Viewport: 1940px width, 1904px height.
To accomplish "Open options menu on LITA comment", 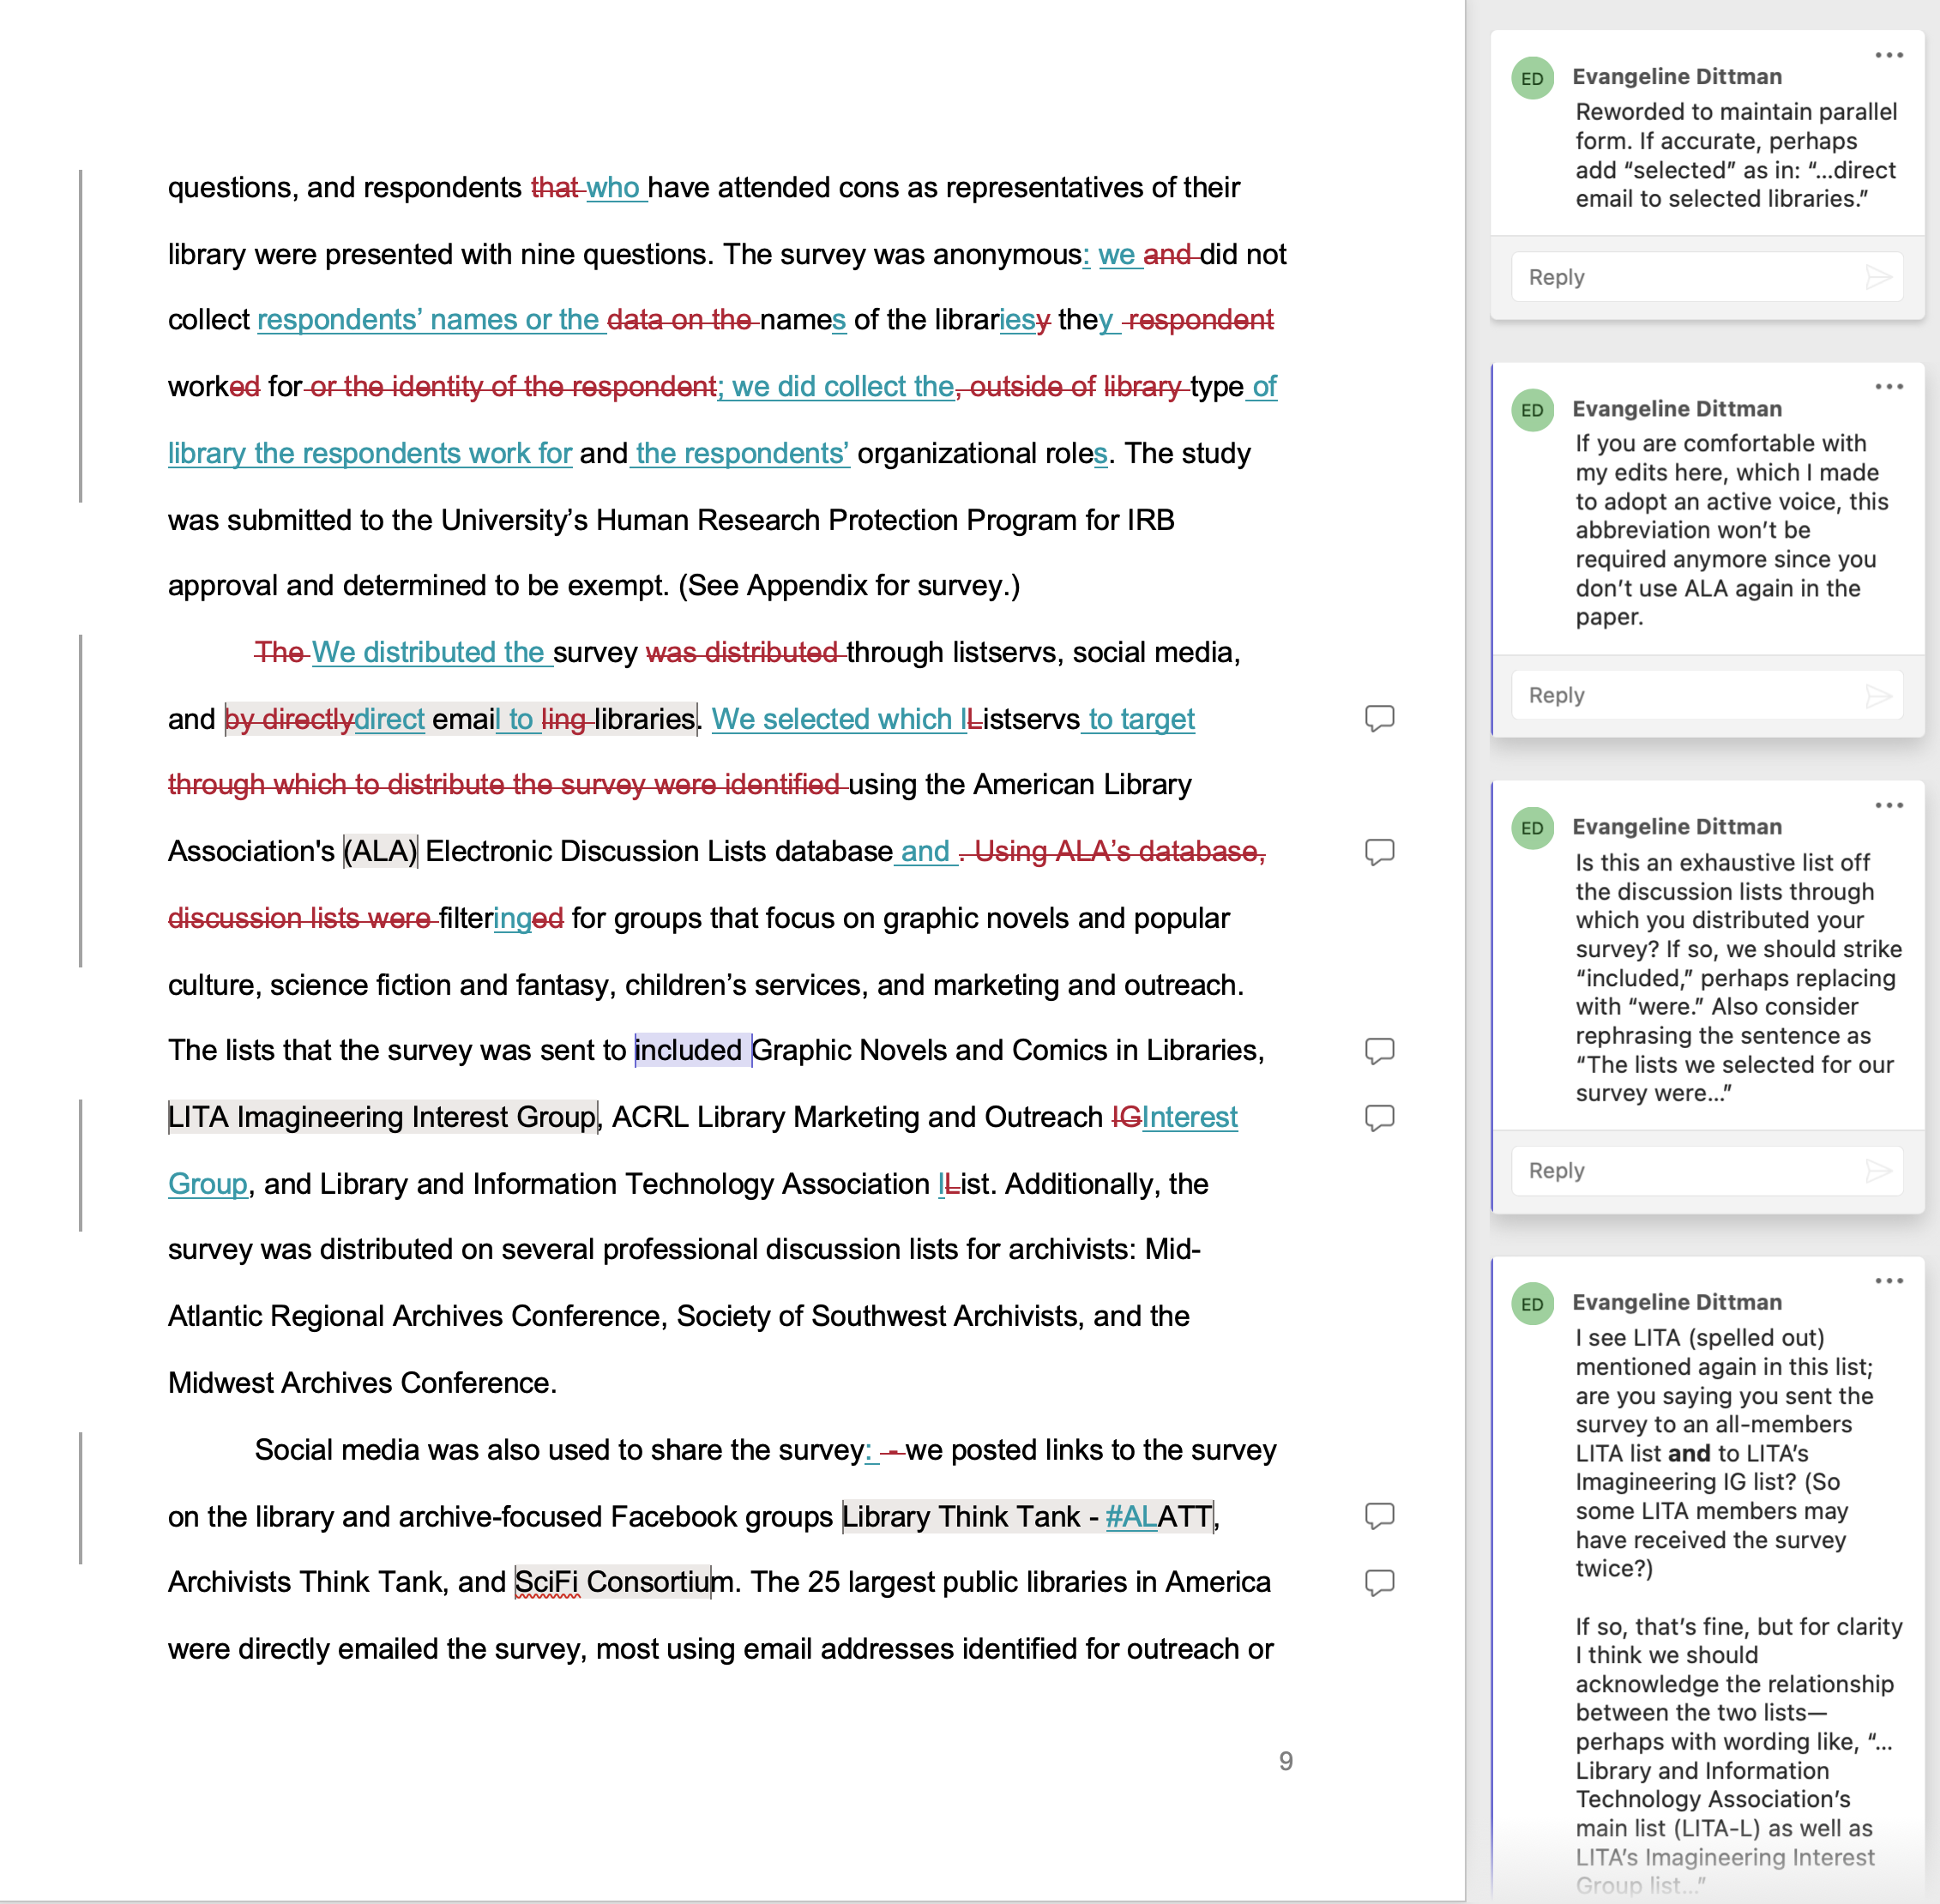I will point(1888,1281).
